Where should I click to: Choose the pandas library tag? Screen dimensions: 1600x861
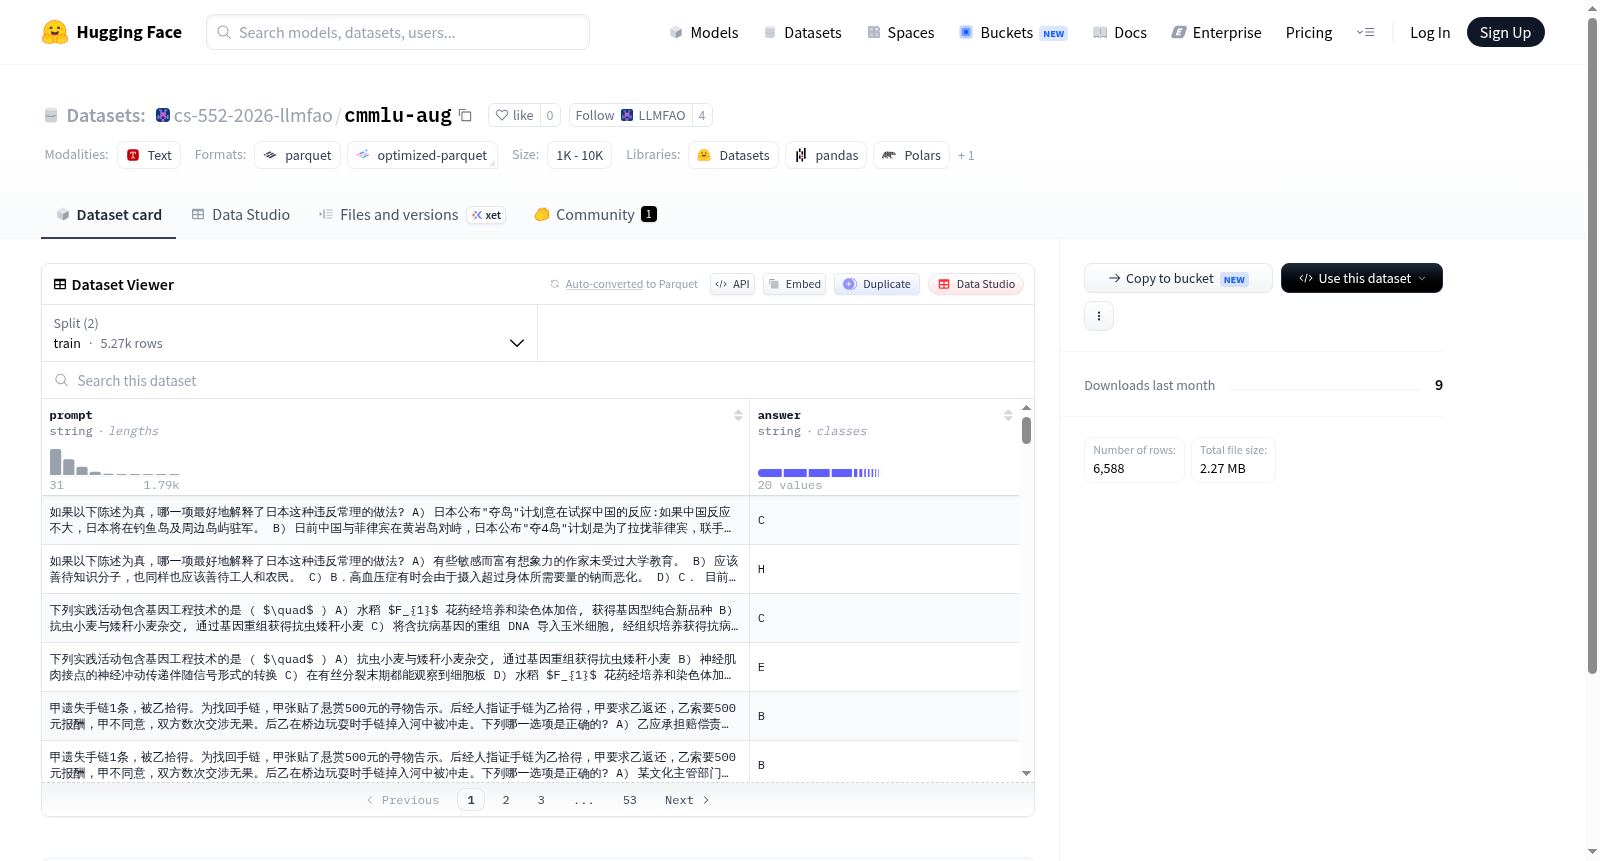[826, 155]
